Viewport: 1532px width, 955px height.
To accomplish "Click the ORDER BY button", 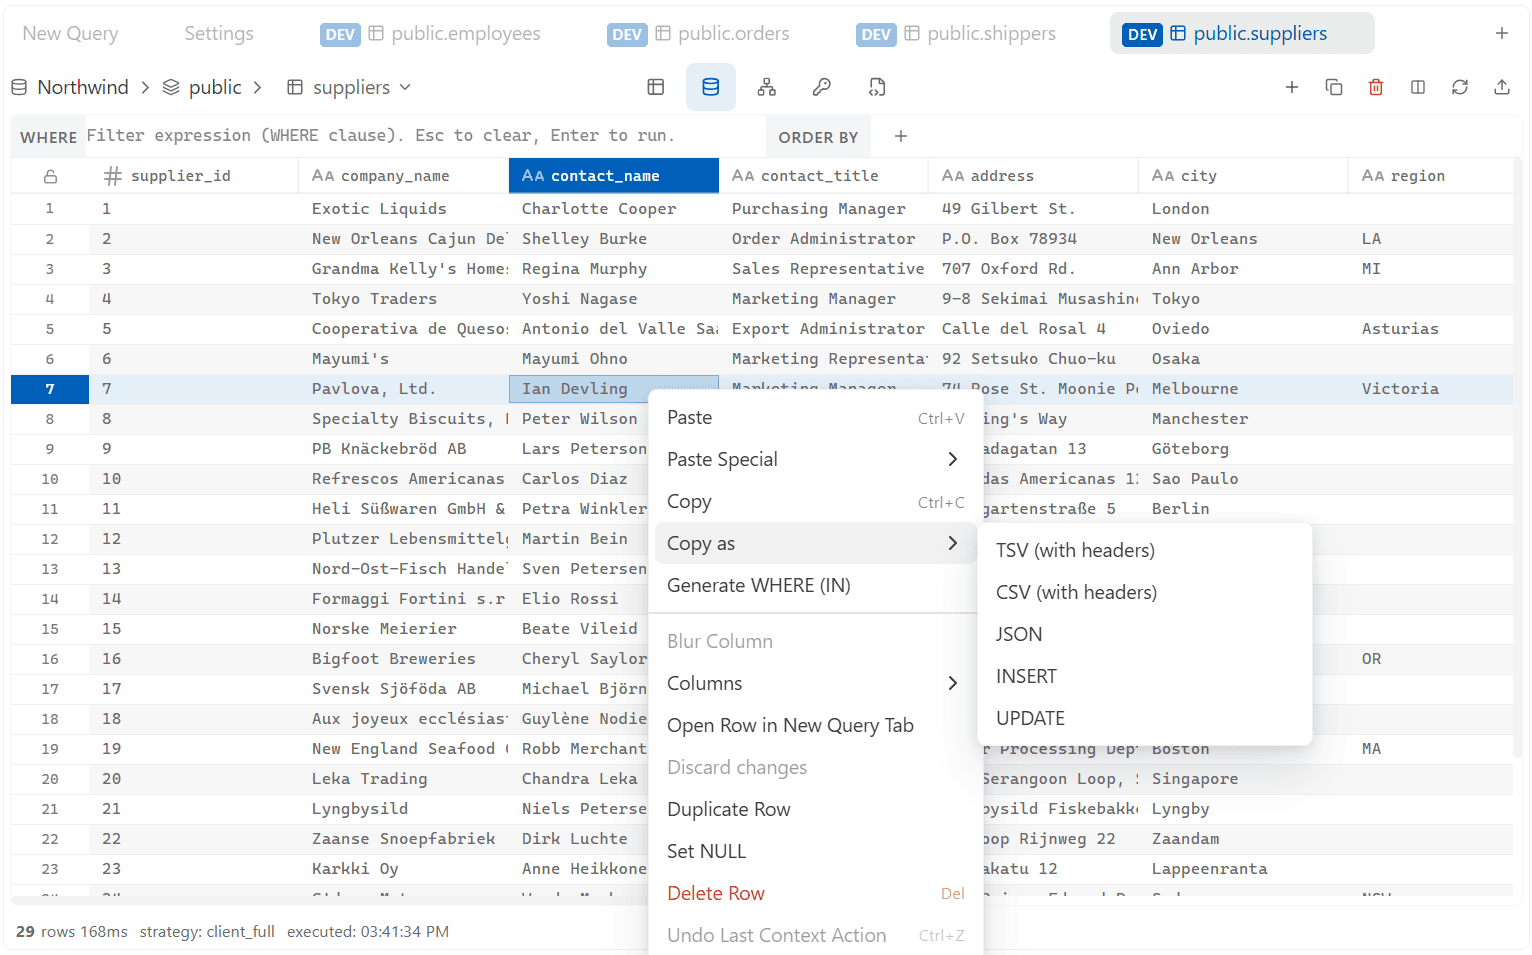I will pos(818,137).
